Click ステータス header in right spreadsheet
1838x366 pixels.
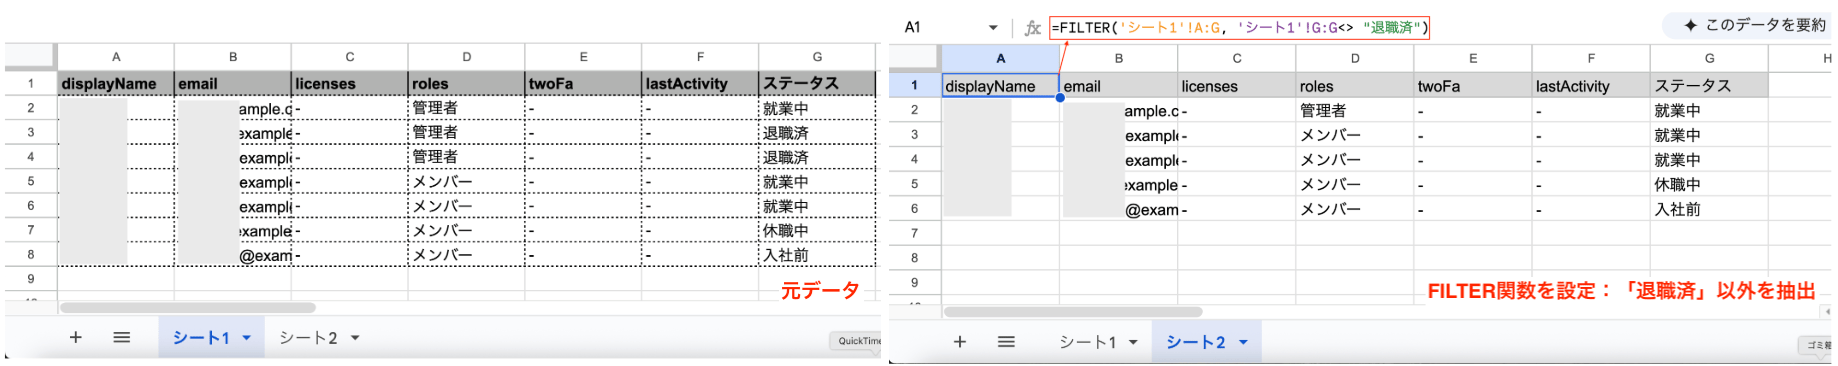[x=1709, y=86]
